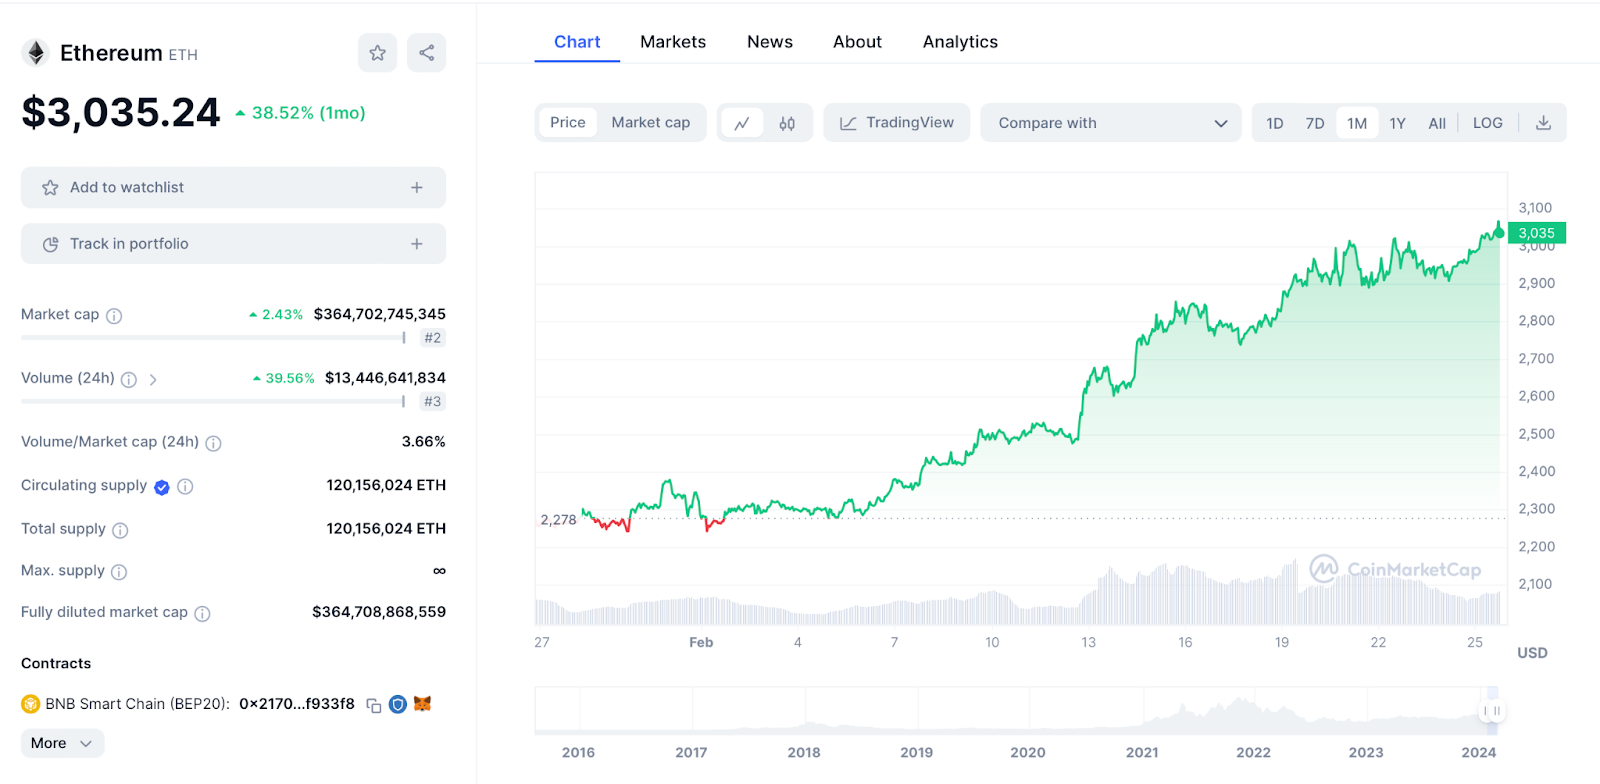Click the 2016 marker on the overview timeline

pyautogui.click(x=578, y=753)
